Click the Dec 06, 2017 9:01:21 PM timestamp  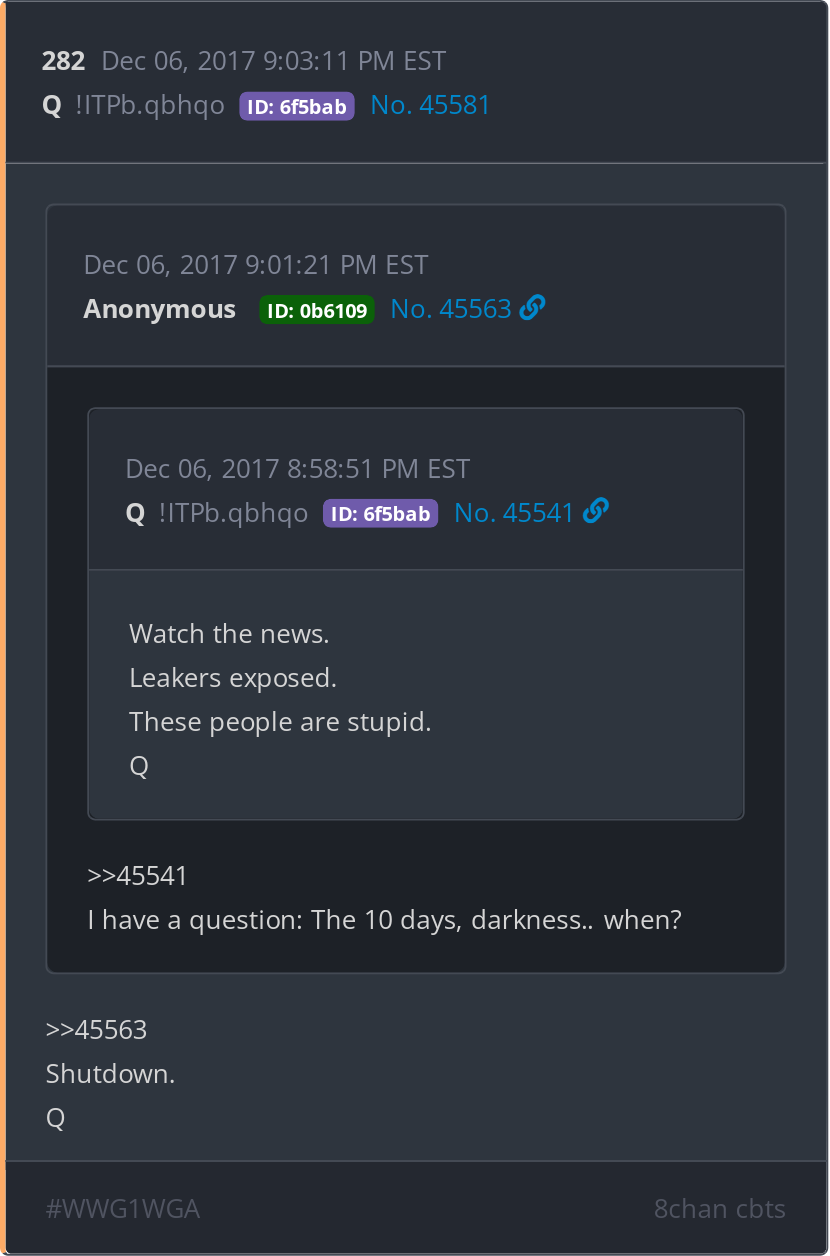[x=256, y=265]
